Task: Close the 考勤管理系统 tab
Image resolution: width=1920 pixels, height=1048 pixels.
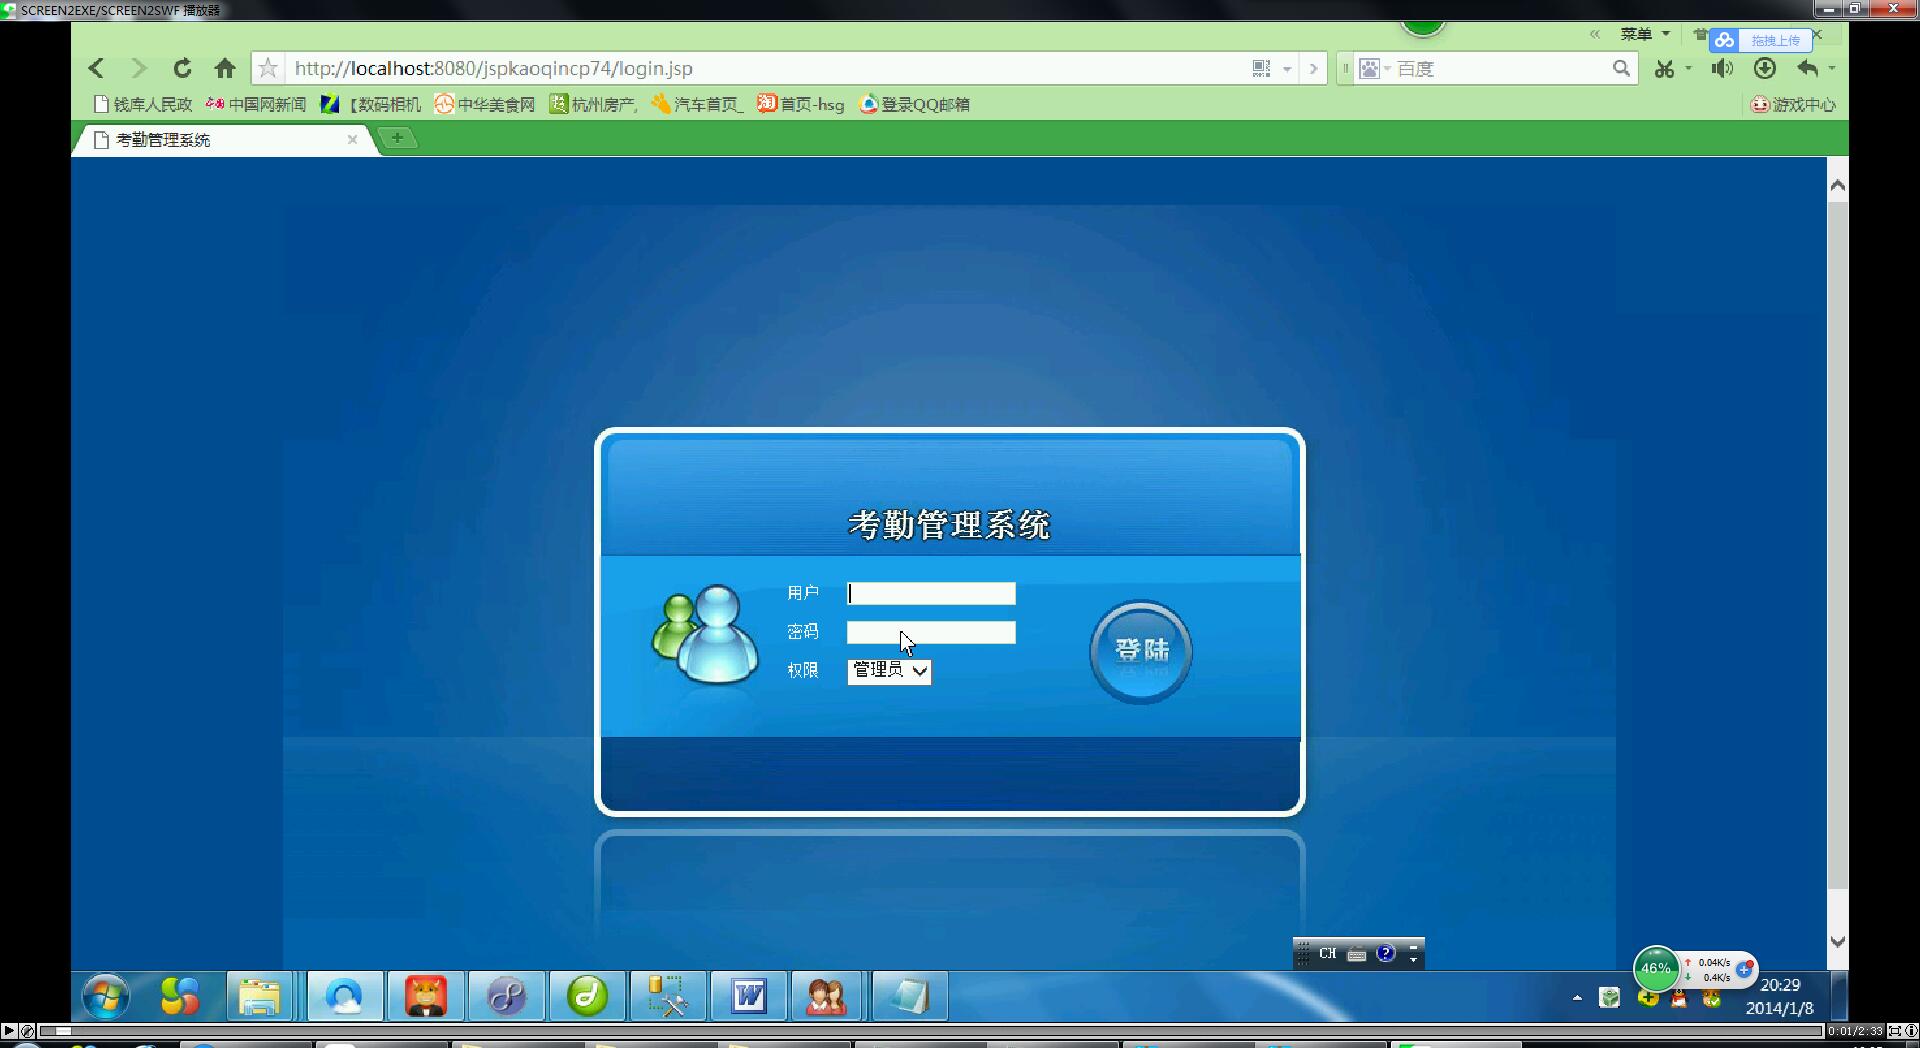Action: tap(352, 140)
